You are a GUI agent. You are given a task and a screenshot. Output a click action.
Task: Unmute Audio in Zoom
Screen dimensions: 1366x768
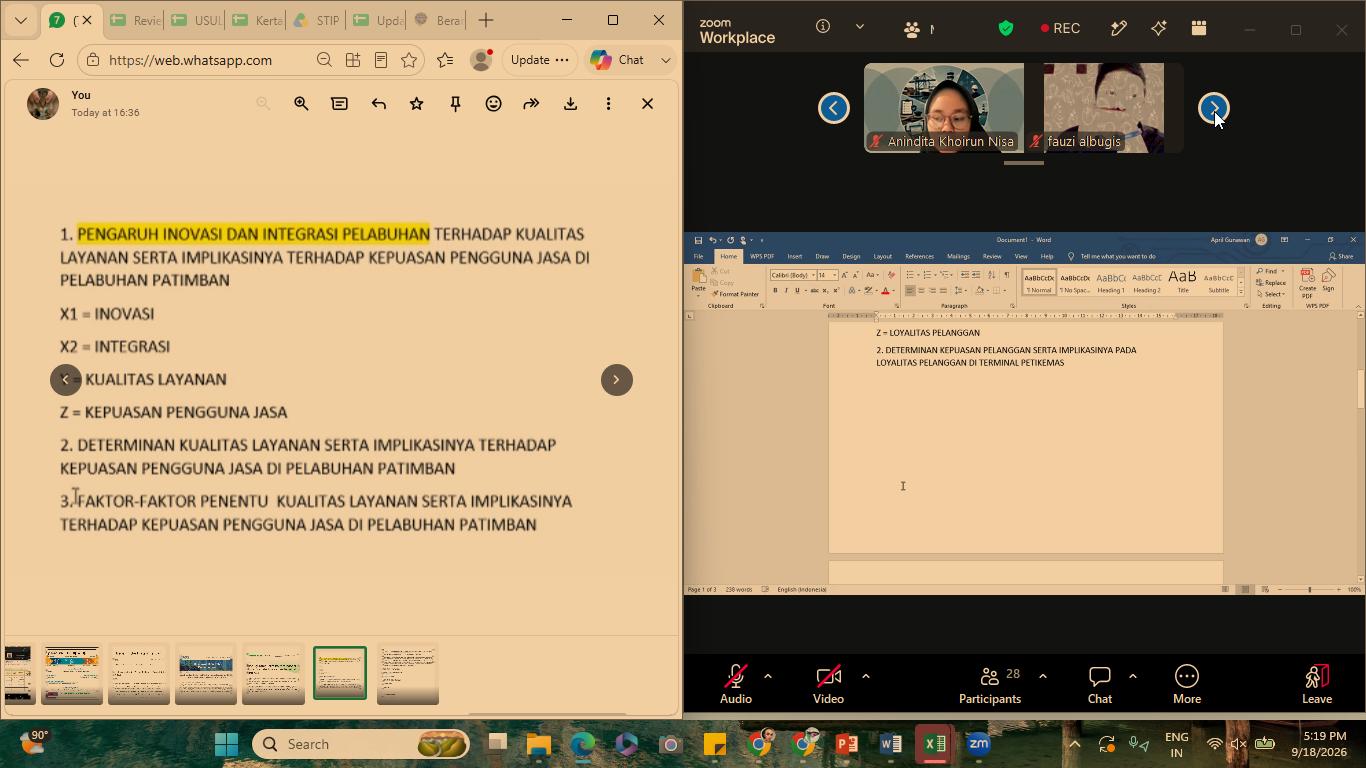pyautogui.click(x=736, y=684)
